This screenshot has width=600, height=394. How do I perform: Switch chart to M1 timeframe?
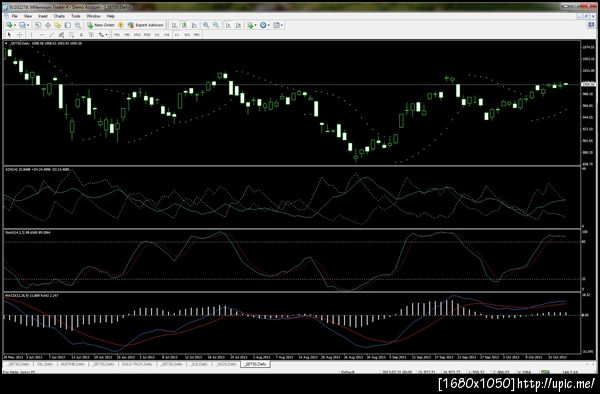pyautogui.click(x=117, y=34)
